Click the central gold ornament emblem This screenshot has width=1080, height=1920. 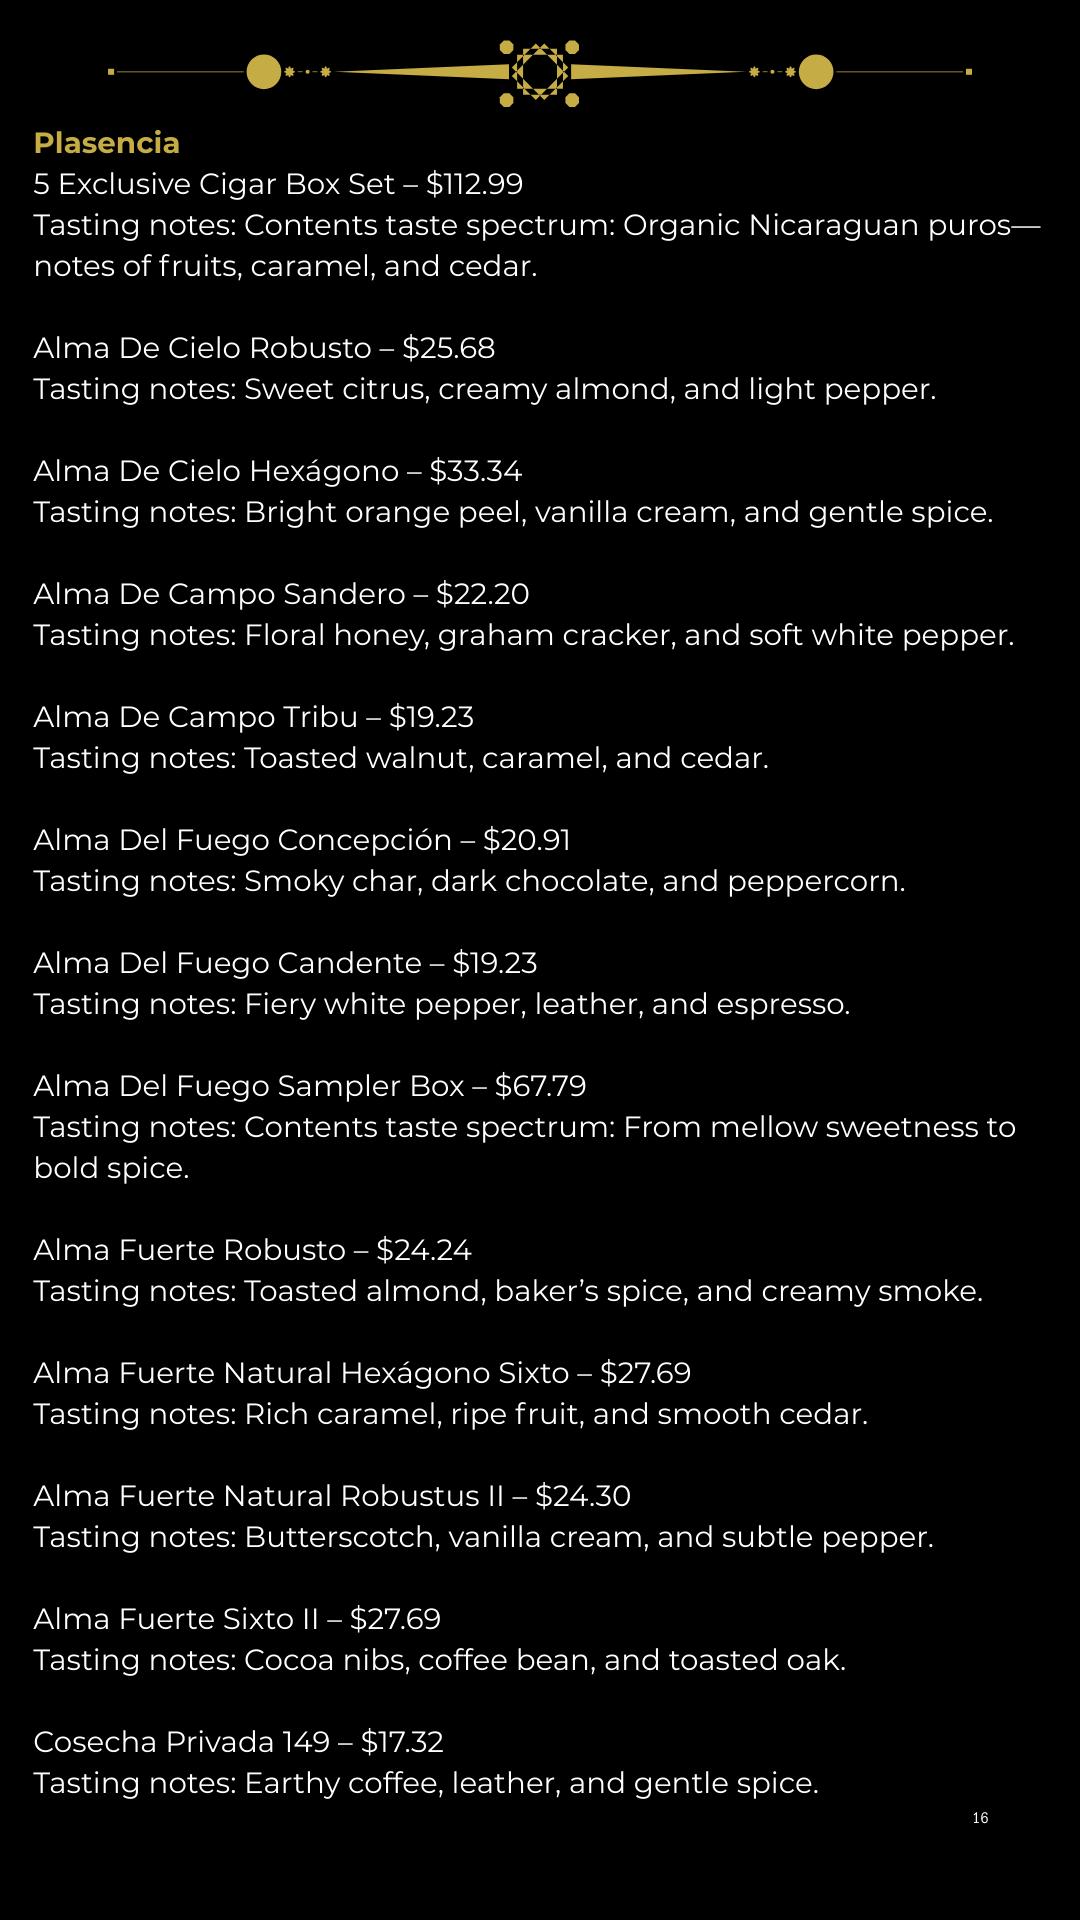pos(540,72)
